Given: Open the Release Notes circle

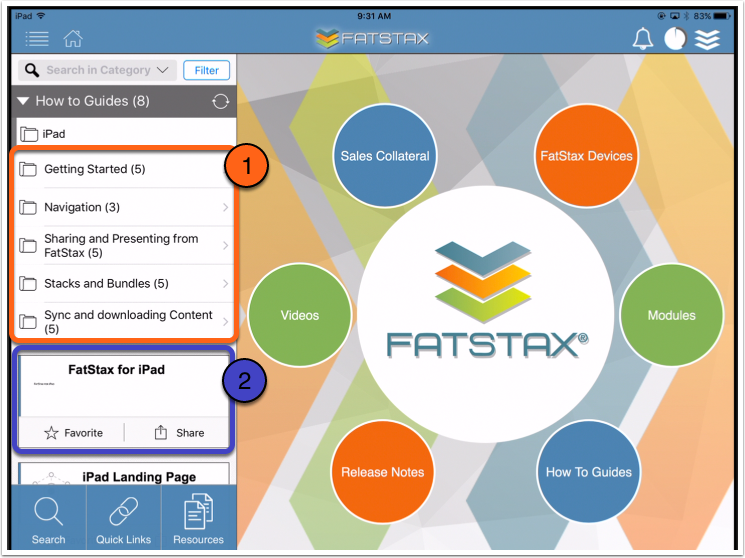Looking at the screenshot, I should [382, 471].
